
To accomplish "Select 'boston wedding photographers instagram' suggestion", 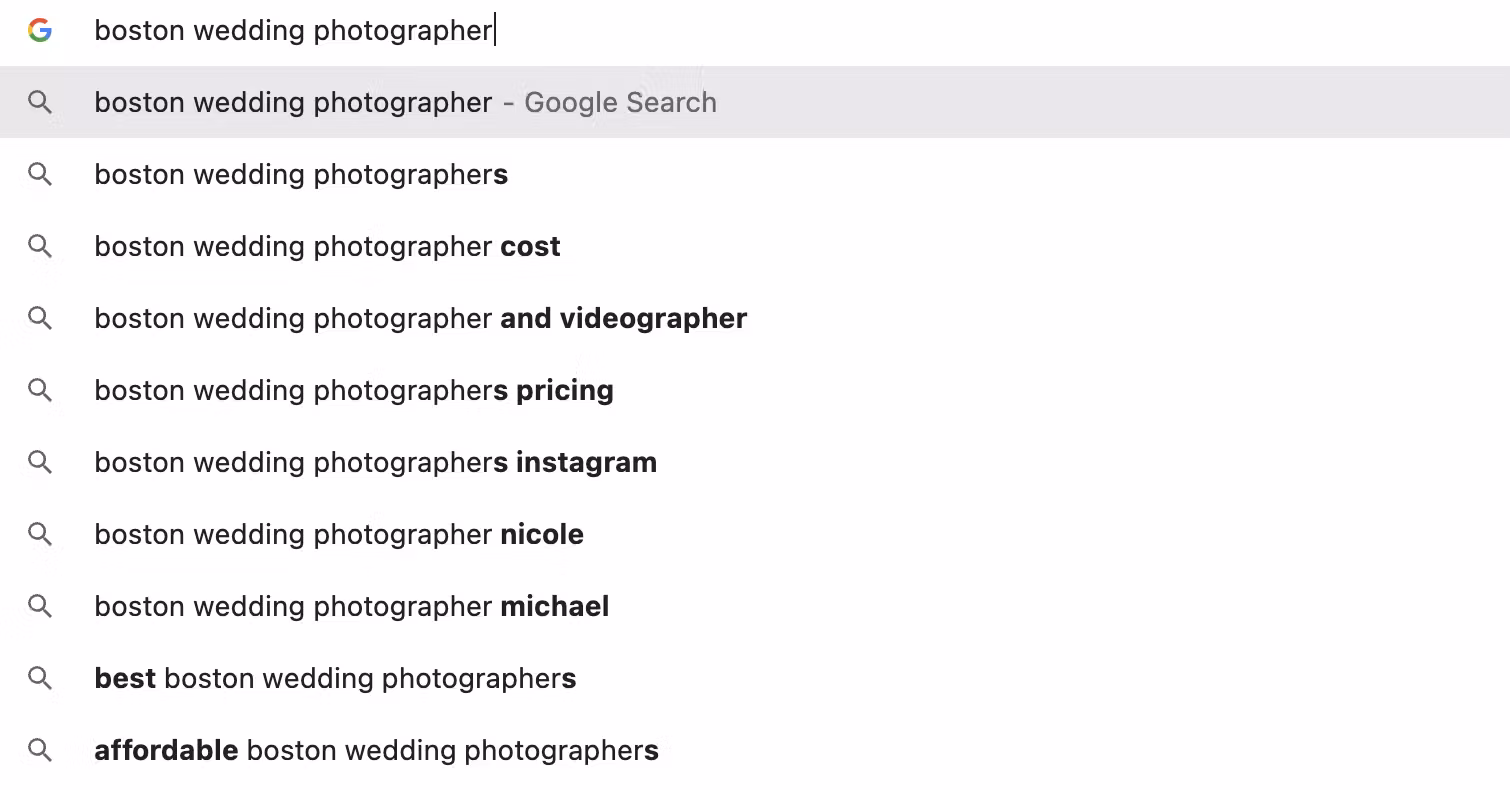I will tap(375, 462).
